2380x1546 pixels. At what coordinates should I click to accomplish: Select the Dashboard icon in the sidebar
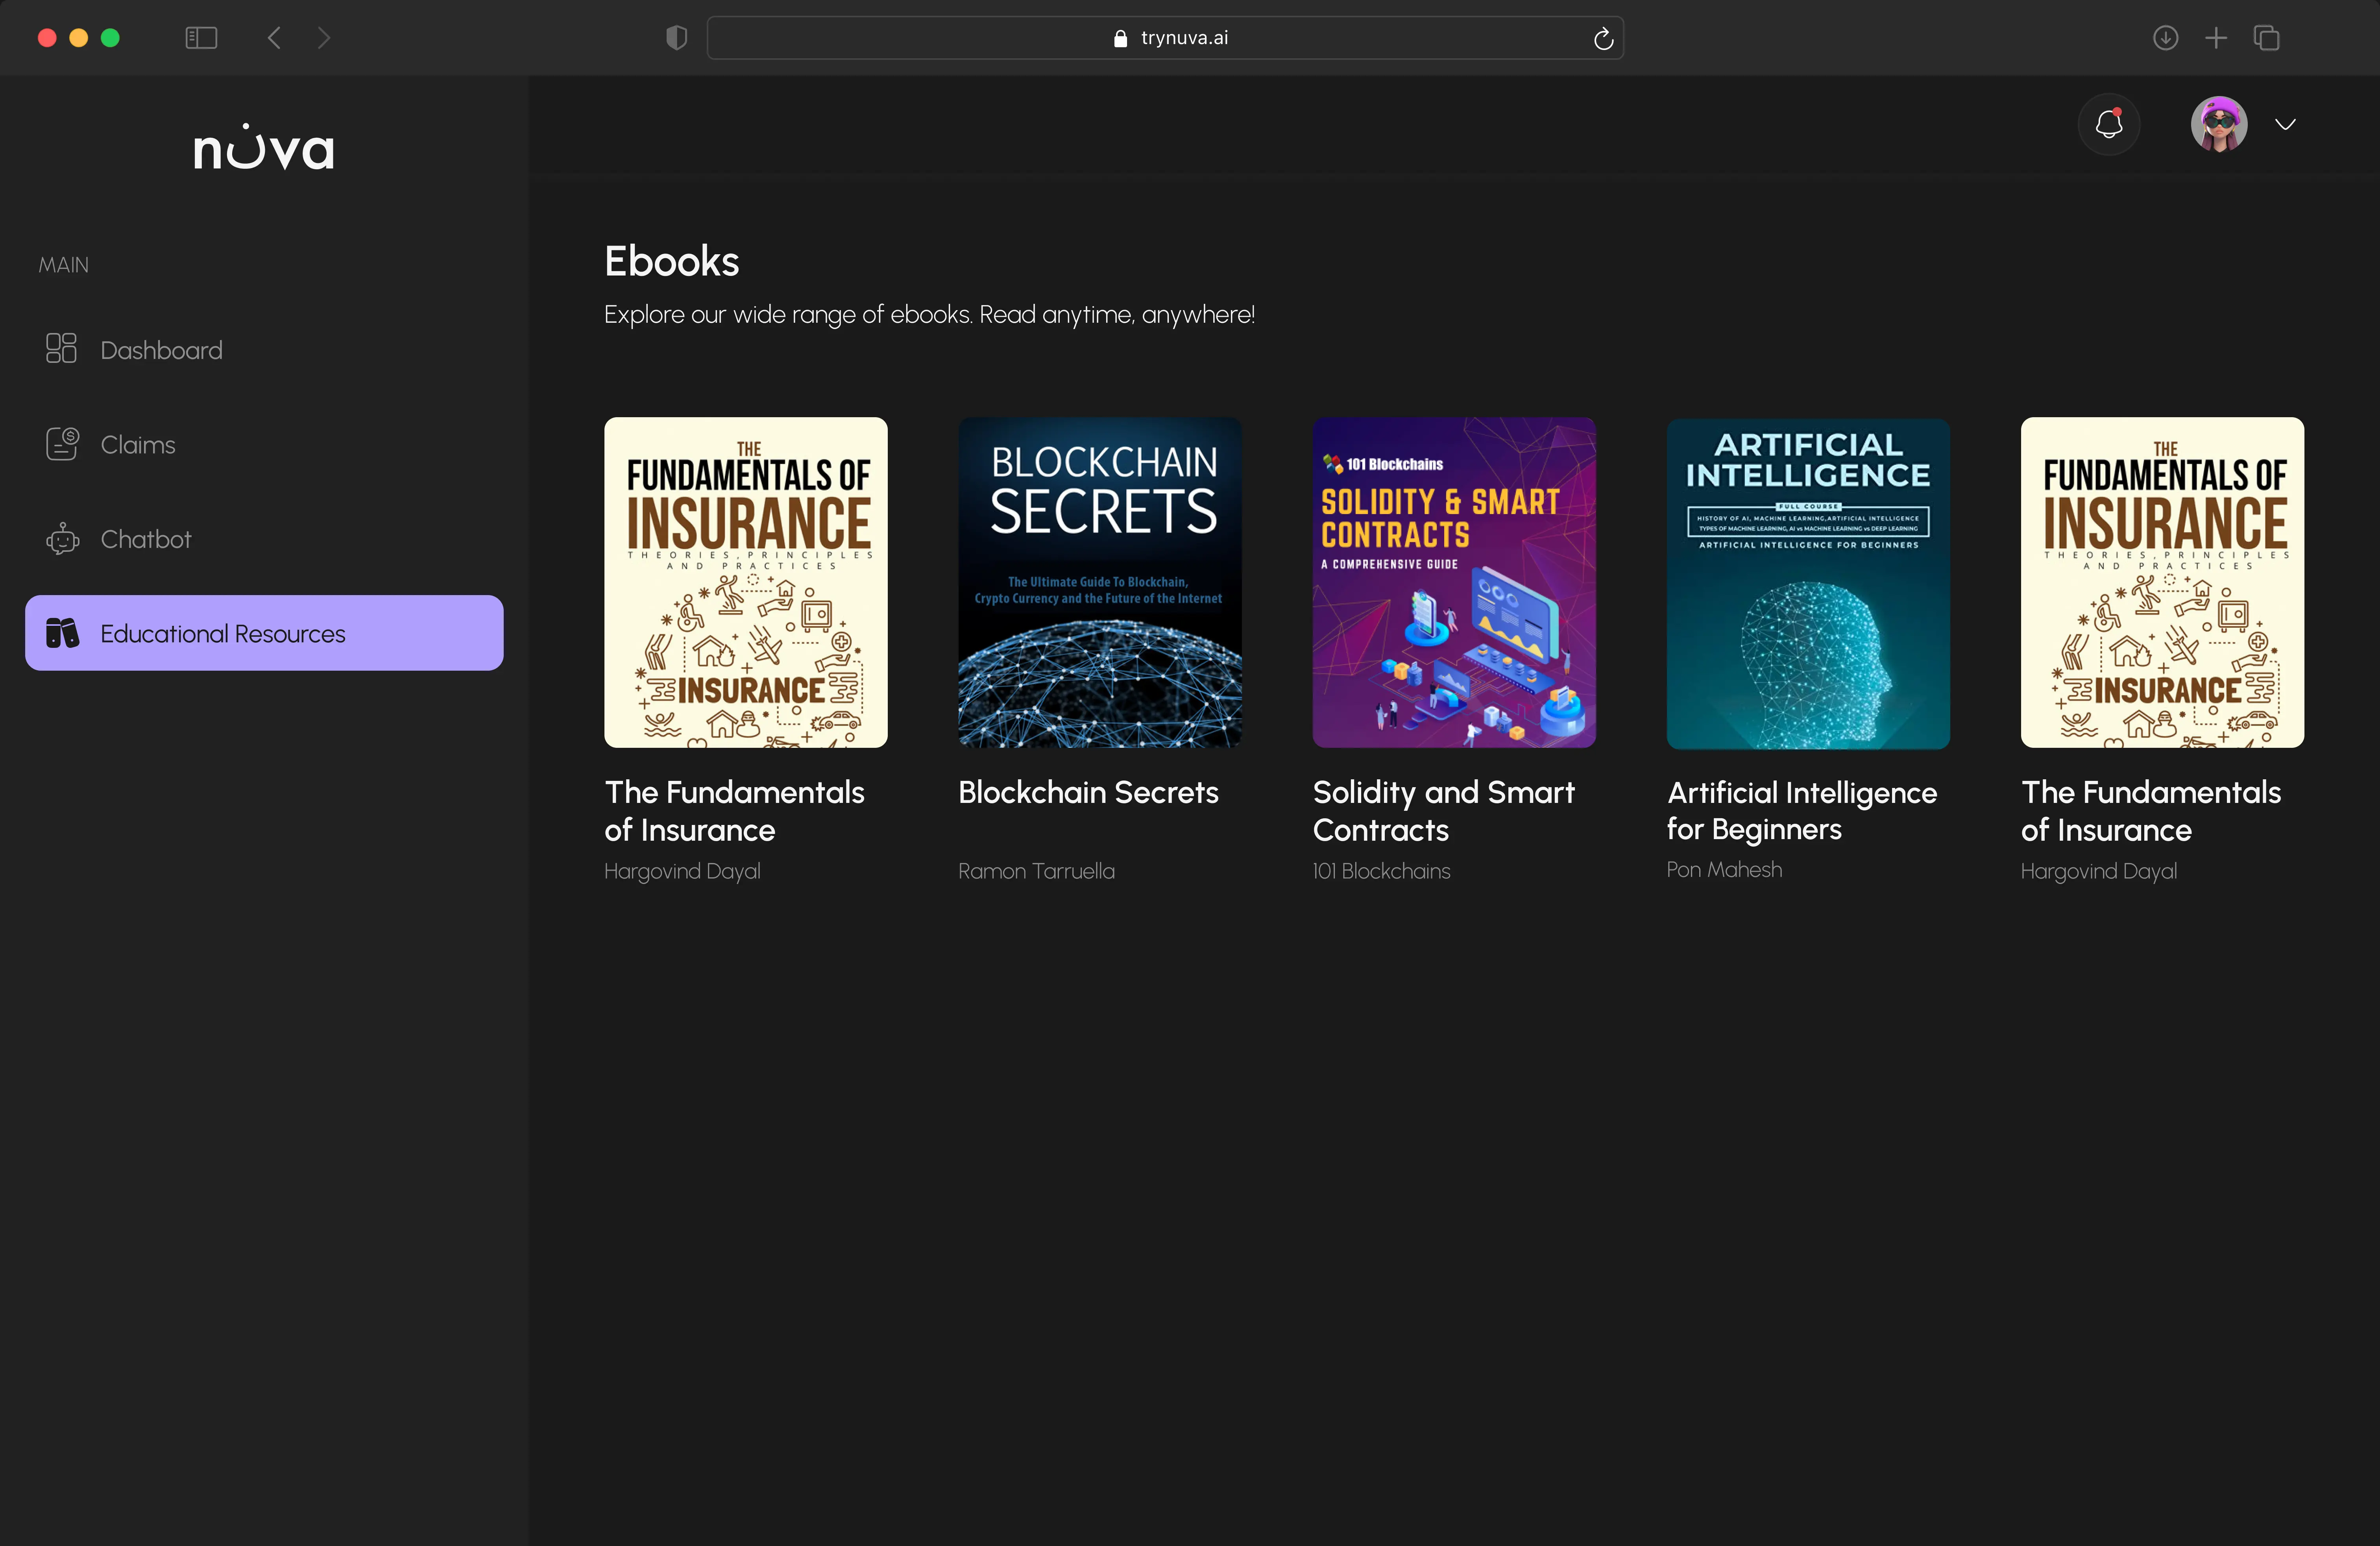[61, 348]
